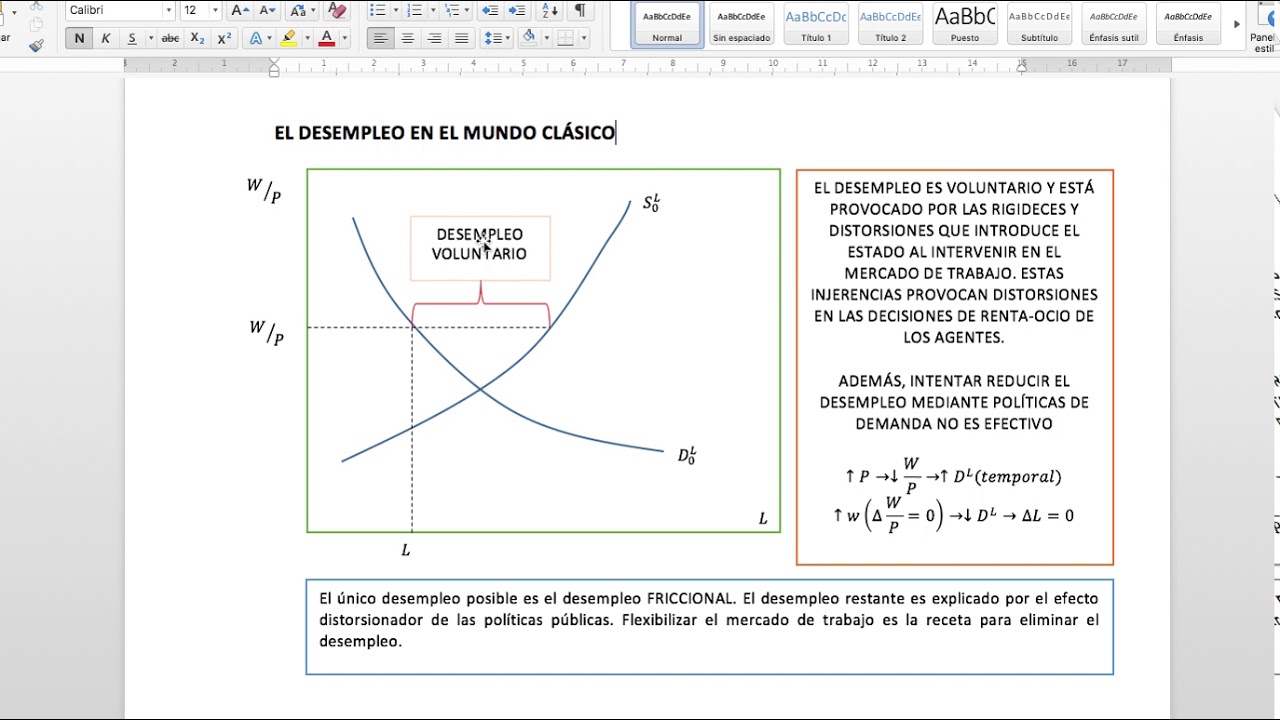
Task: Justify text alignment
Action: point(461,38)
